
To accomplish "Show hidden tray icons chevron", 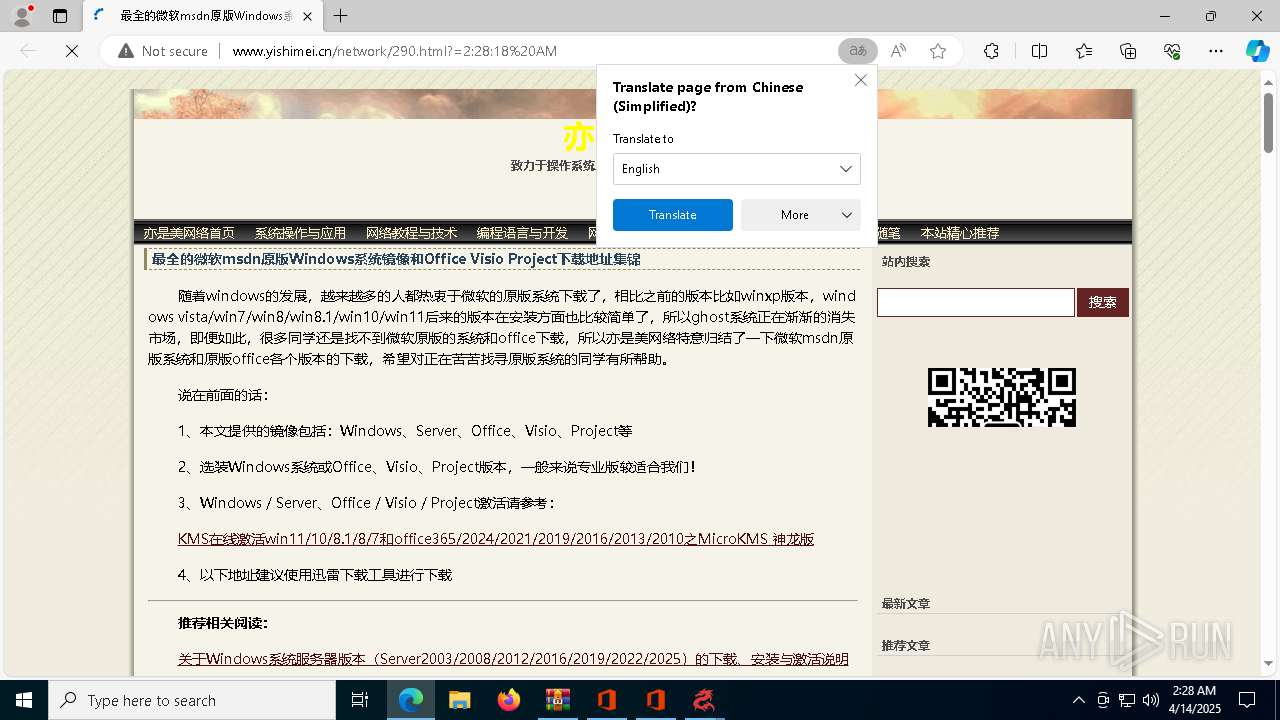I will (x=1078, y=700).
